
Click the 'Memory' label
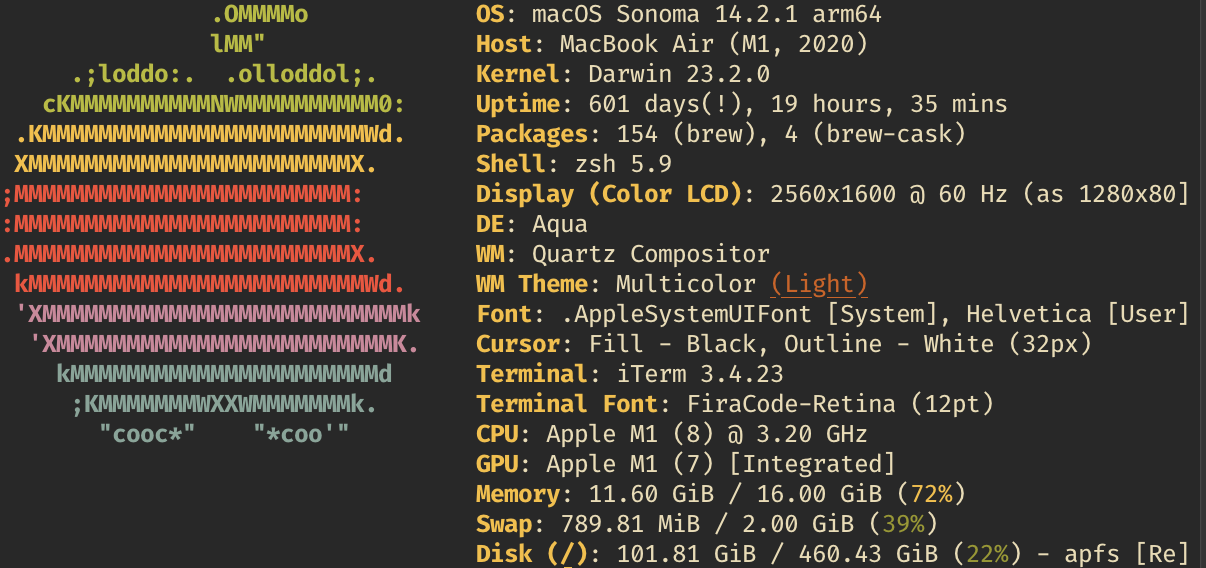518,495
